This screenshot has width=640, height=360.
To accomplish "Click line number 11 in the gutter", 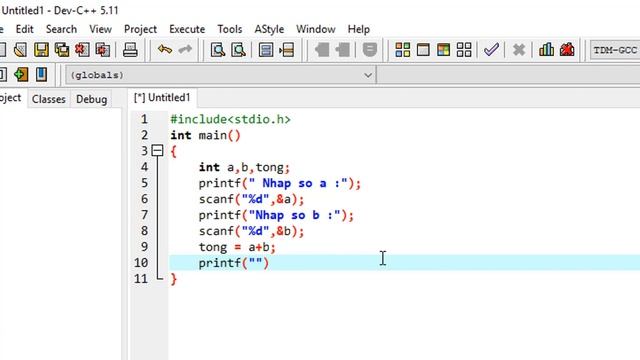I will click(x=141, y=279).
